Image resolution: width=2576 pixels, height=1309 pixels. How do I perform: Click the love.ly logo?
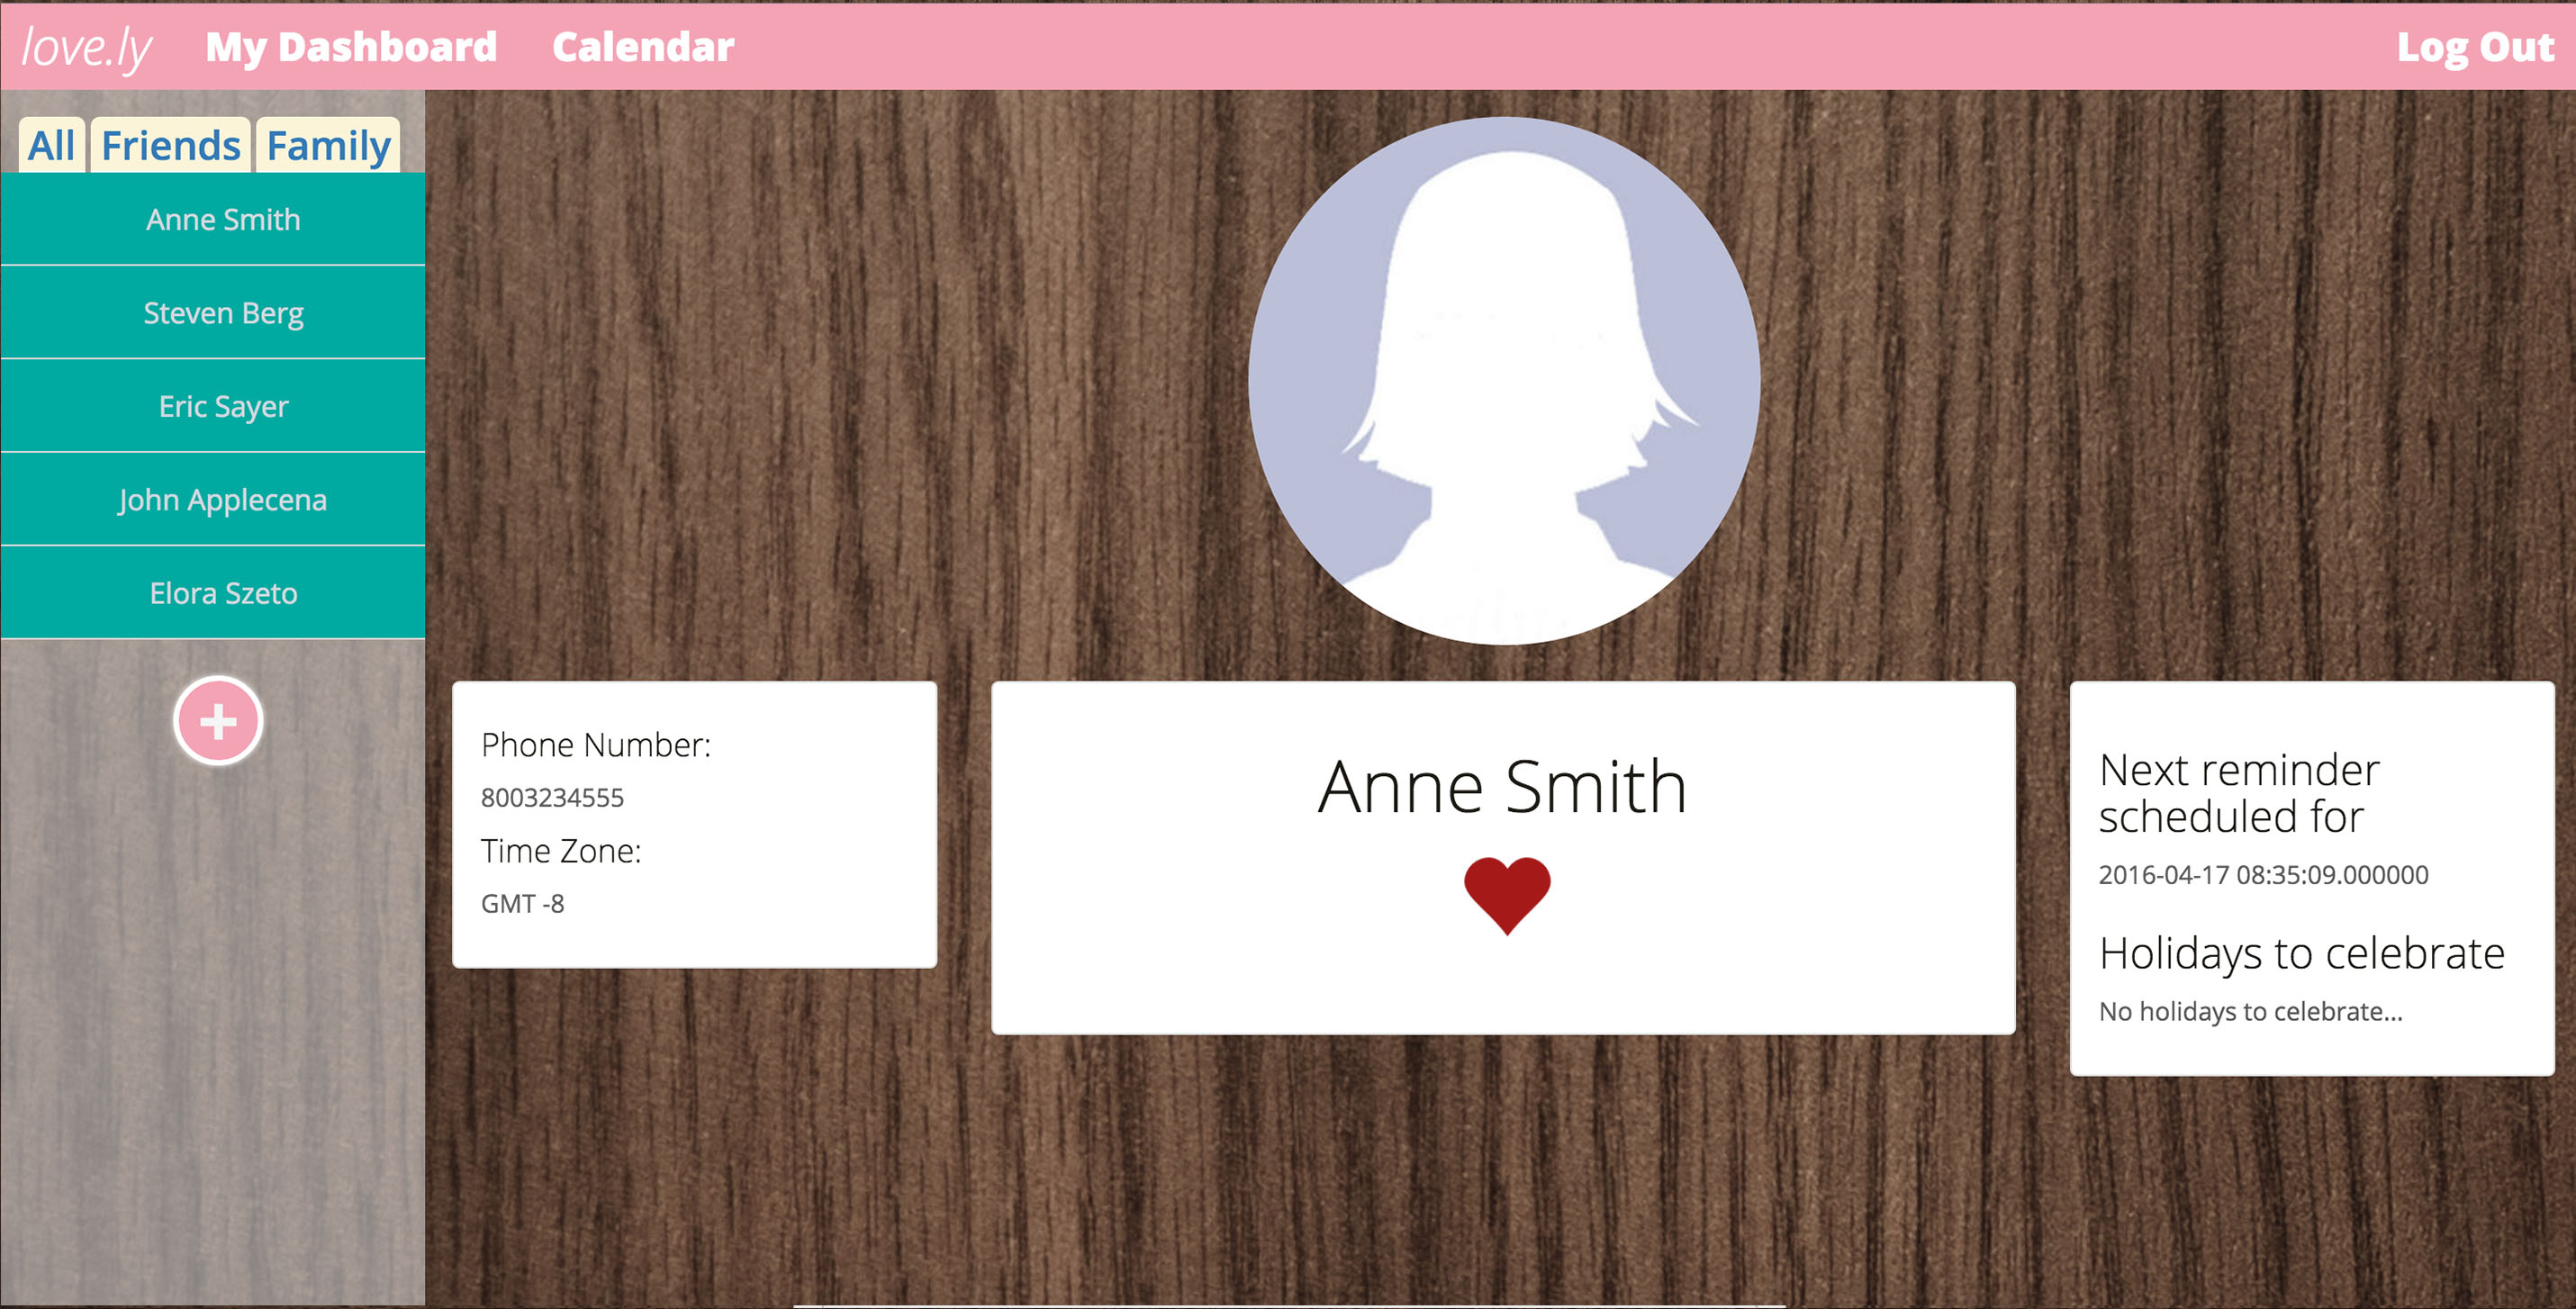pyautogui.click(x=86, y=47)
